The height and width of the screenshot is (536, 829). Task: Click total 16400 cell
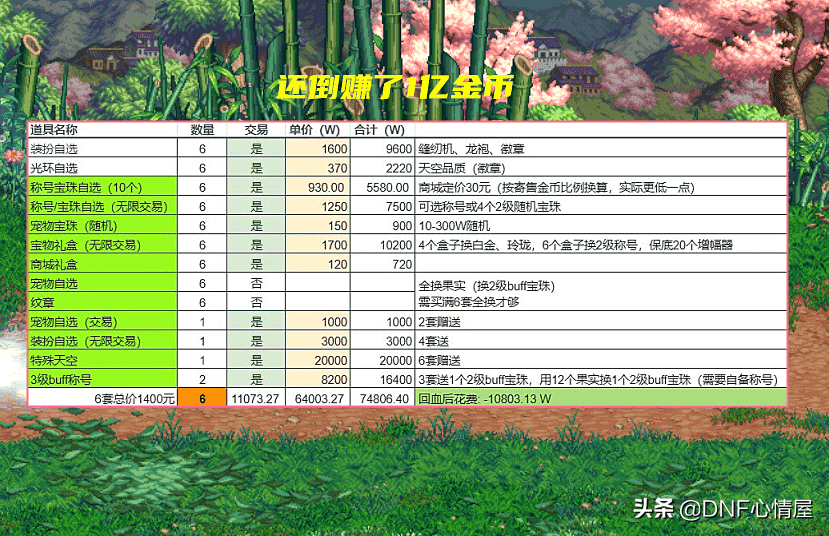coord(382,379)
